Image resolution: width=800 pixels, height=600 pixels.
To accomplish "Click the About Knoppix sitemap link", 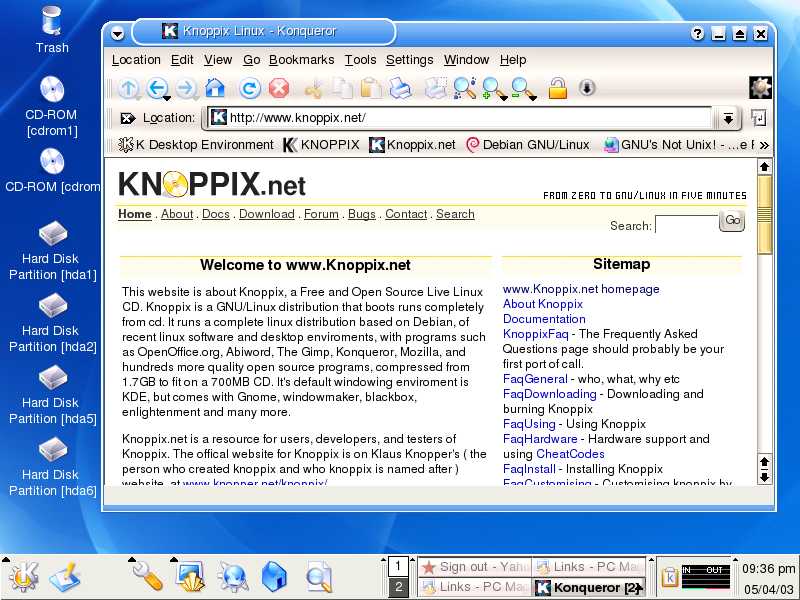I will [542, 304].
